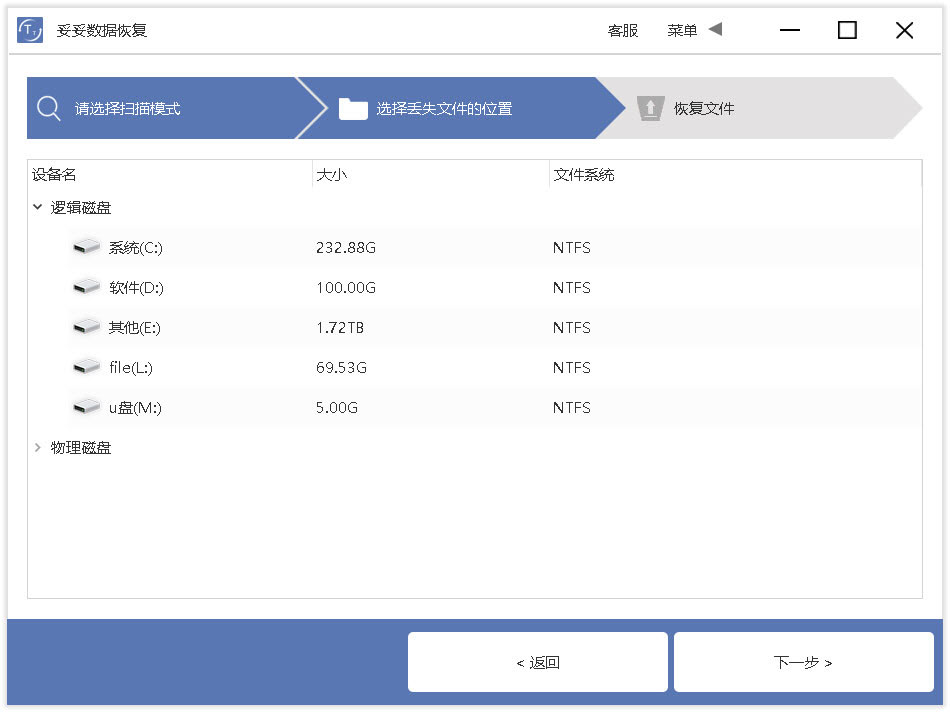Image resolution: width=950 pixels, height=712 pixels.
Task: Click the drive icon for u盘(M:)
Action: coord(86,407)
